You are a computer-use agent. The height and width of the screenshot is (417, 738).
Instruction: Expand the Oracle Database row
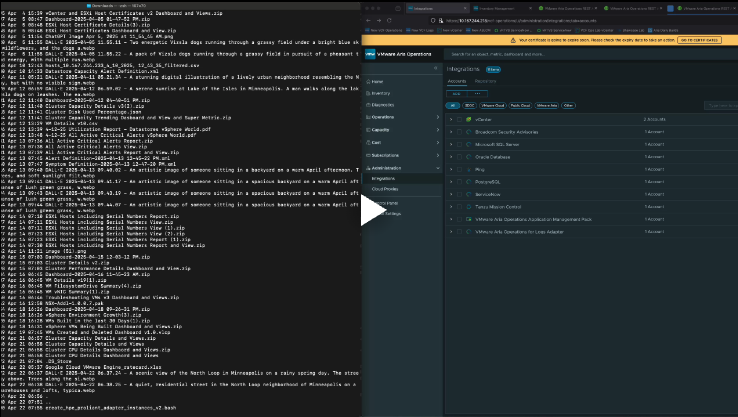point(451,157)
